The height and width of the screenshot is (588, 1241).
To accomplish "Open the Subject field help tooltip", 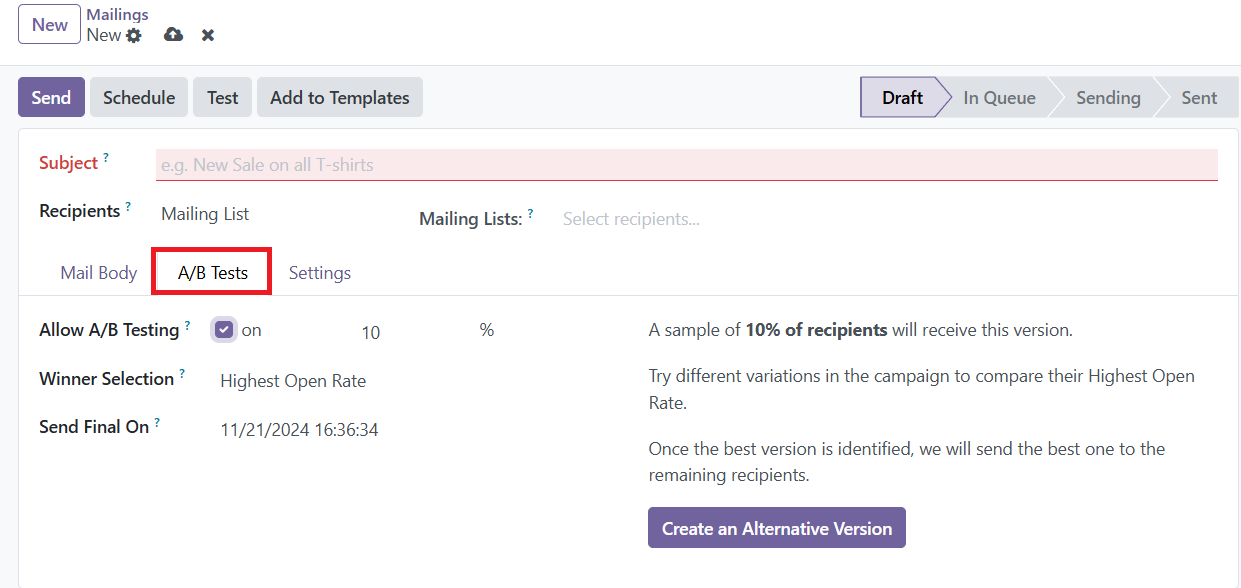I will [106, 157].
